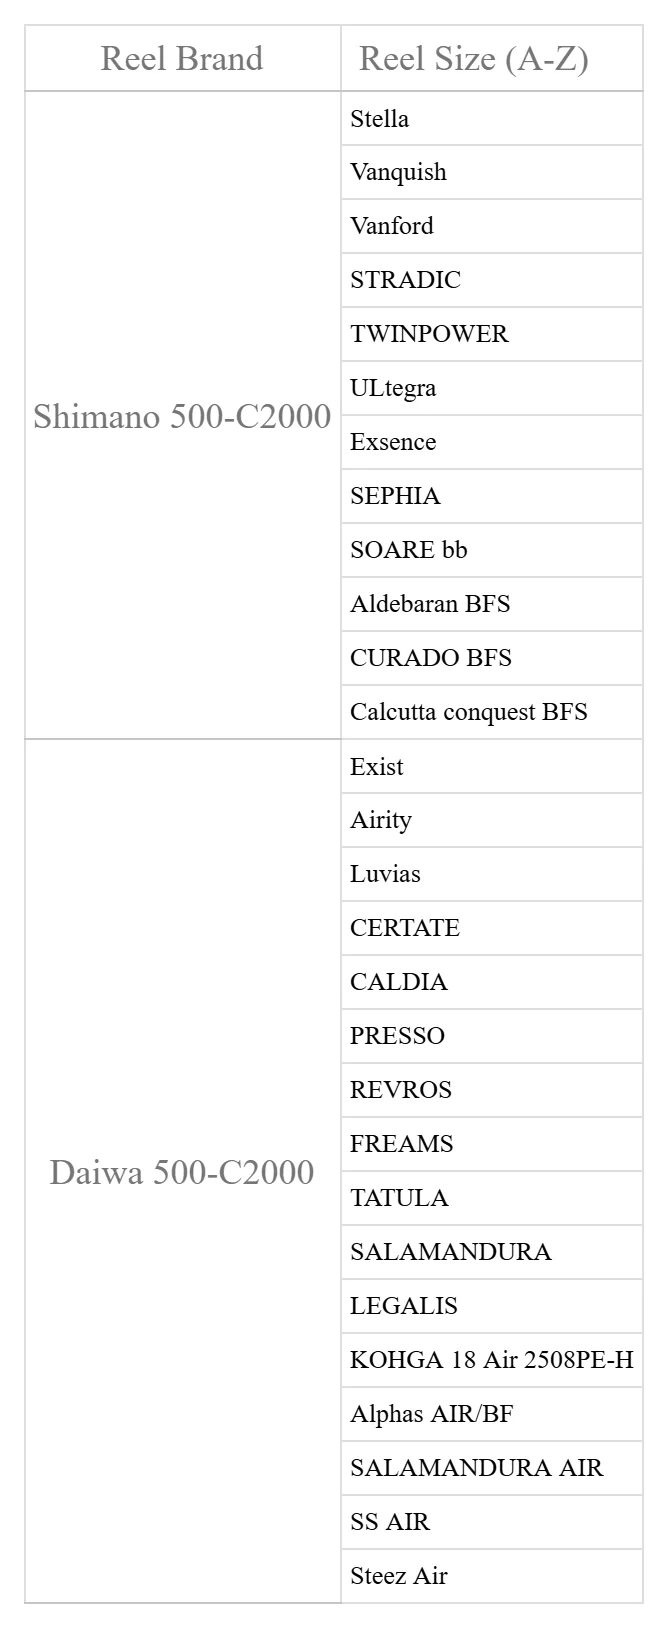668x1628 pixels.
Task: Select the STRADIC row
Action: pyautogui.click(x=491, y=280)
